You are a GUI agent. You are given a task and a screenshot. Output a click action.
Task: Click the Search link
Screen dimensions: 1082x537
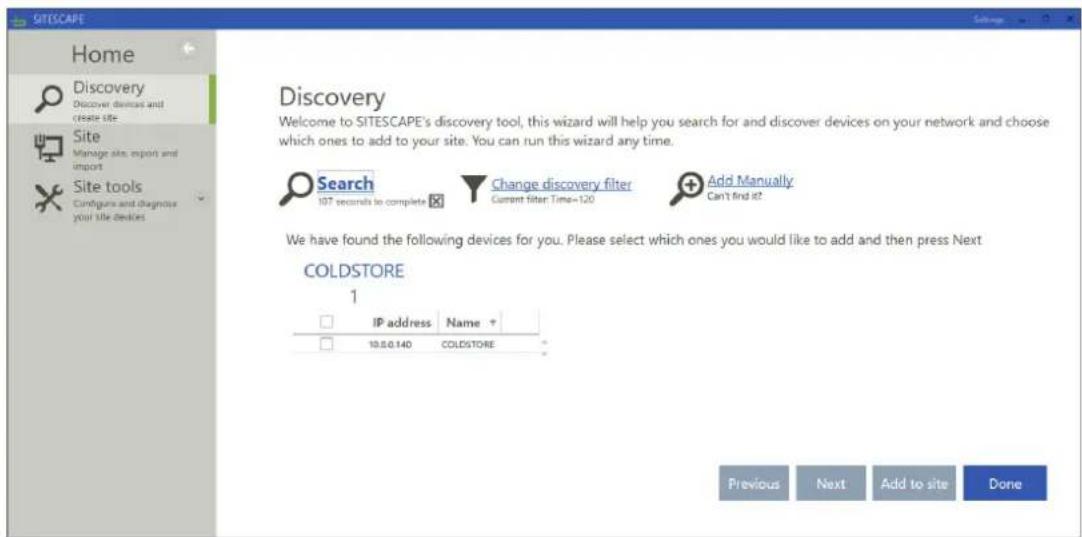(345, 183)
